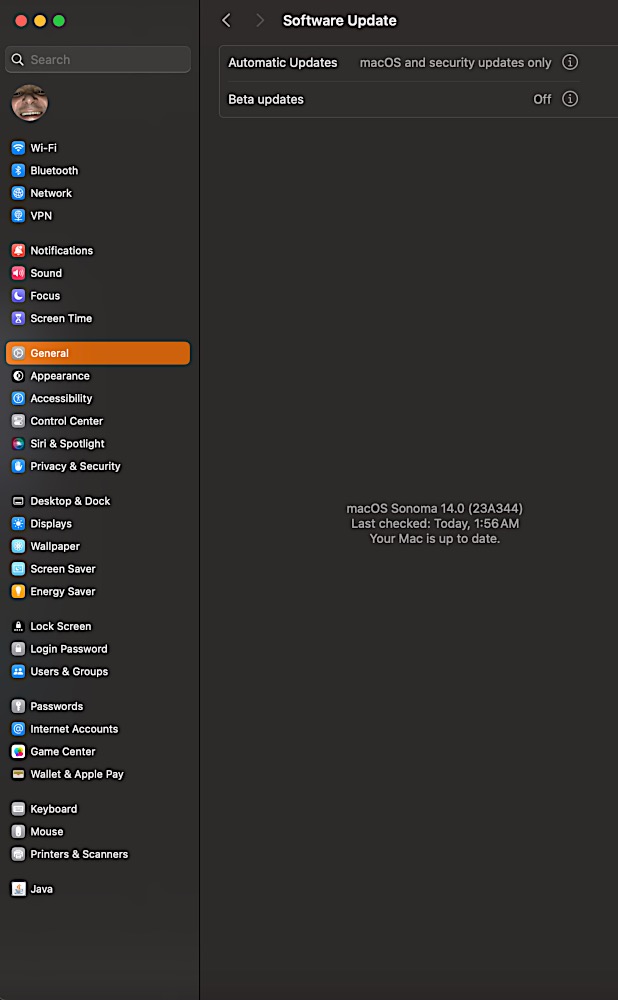Screen dimensions: 618x1000
Task: Switch to Accessibility settings
Action: tap(61, 399)
